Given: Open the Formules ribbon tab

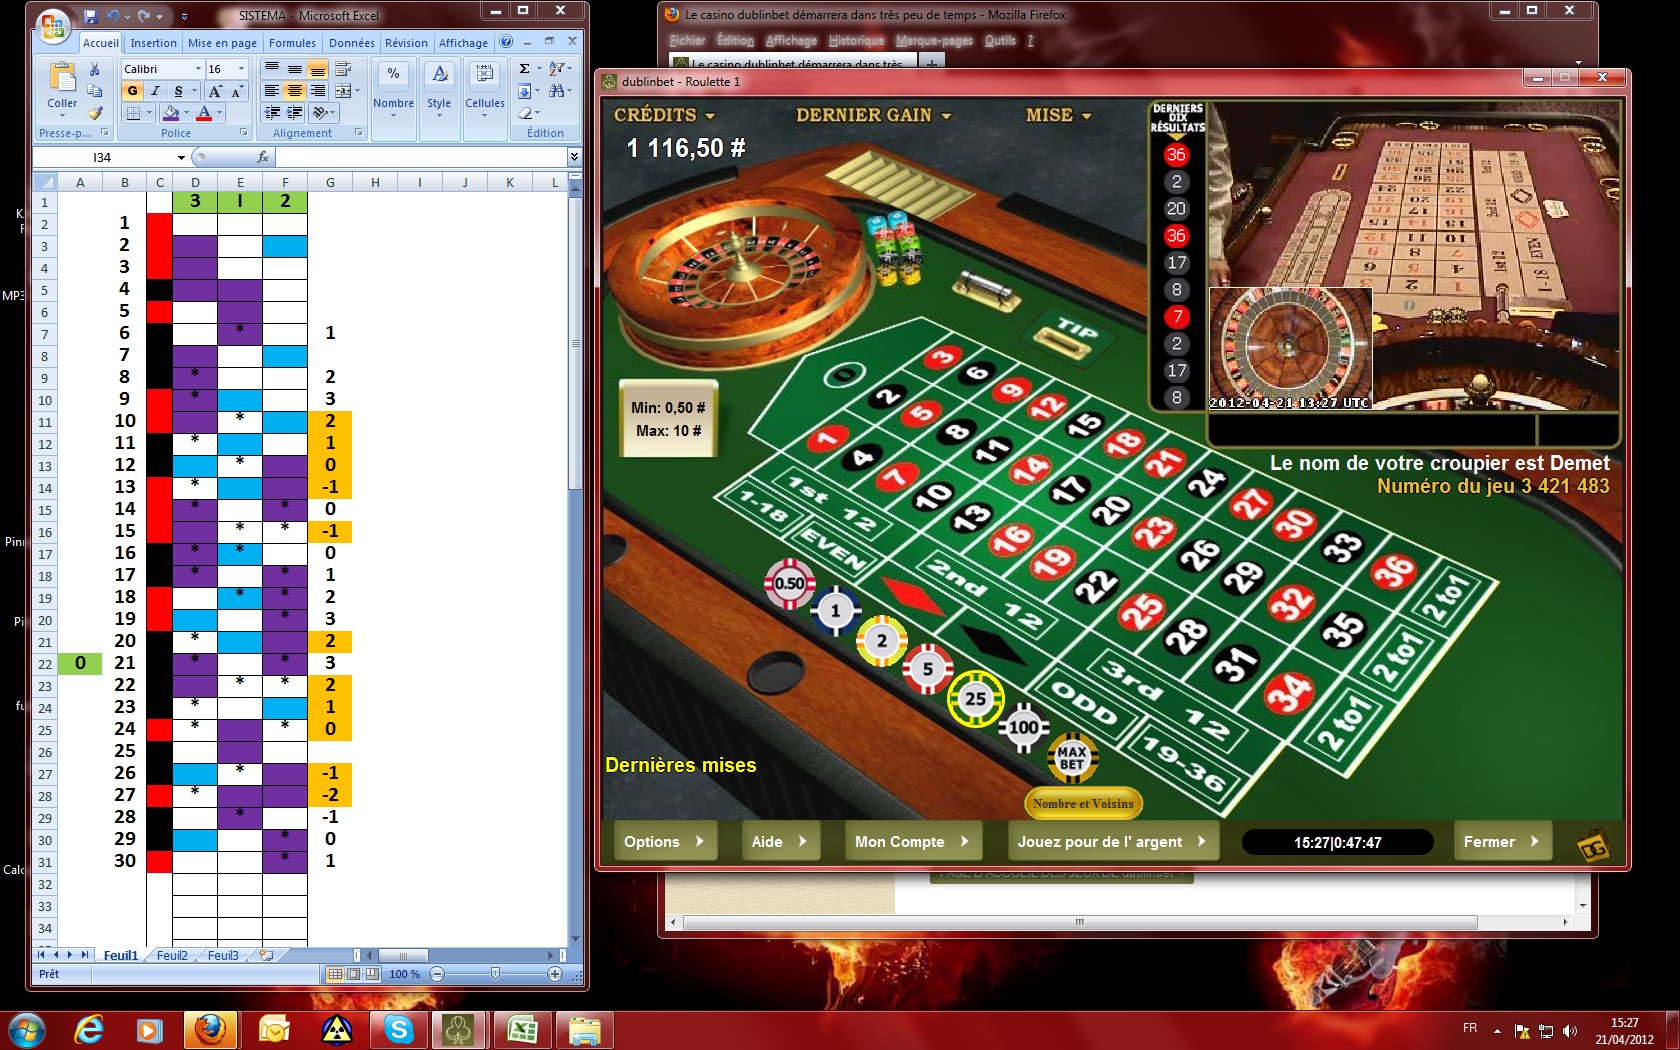Looking at the screenshot, I should [292, 43].
